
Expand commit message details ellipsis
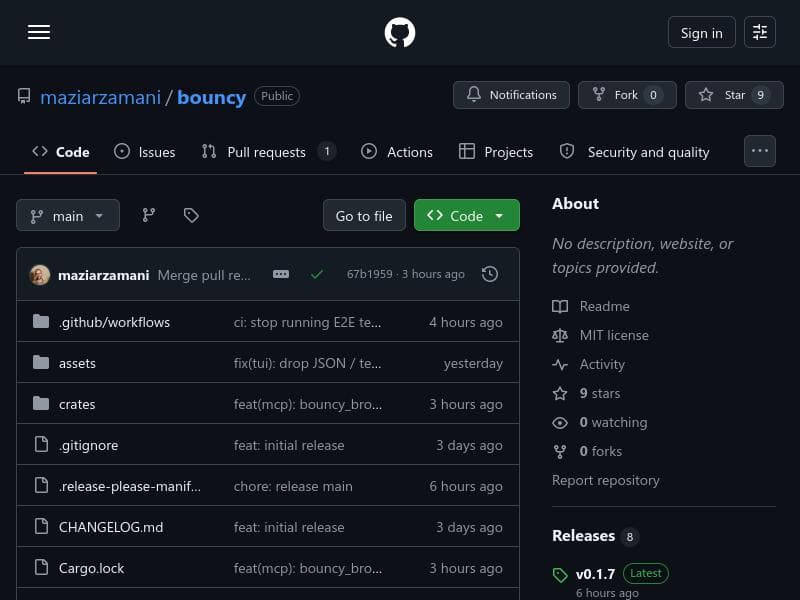(281, 274)
